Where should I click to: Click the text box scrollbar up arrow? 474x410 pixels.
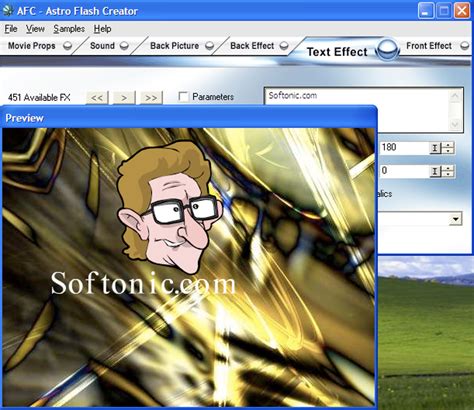point(455,96)
